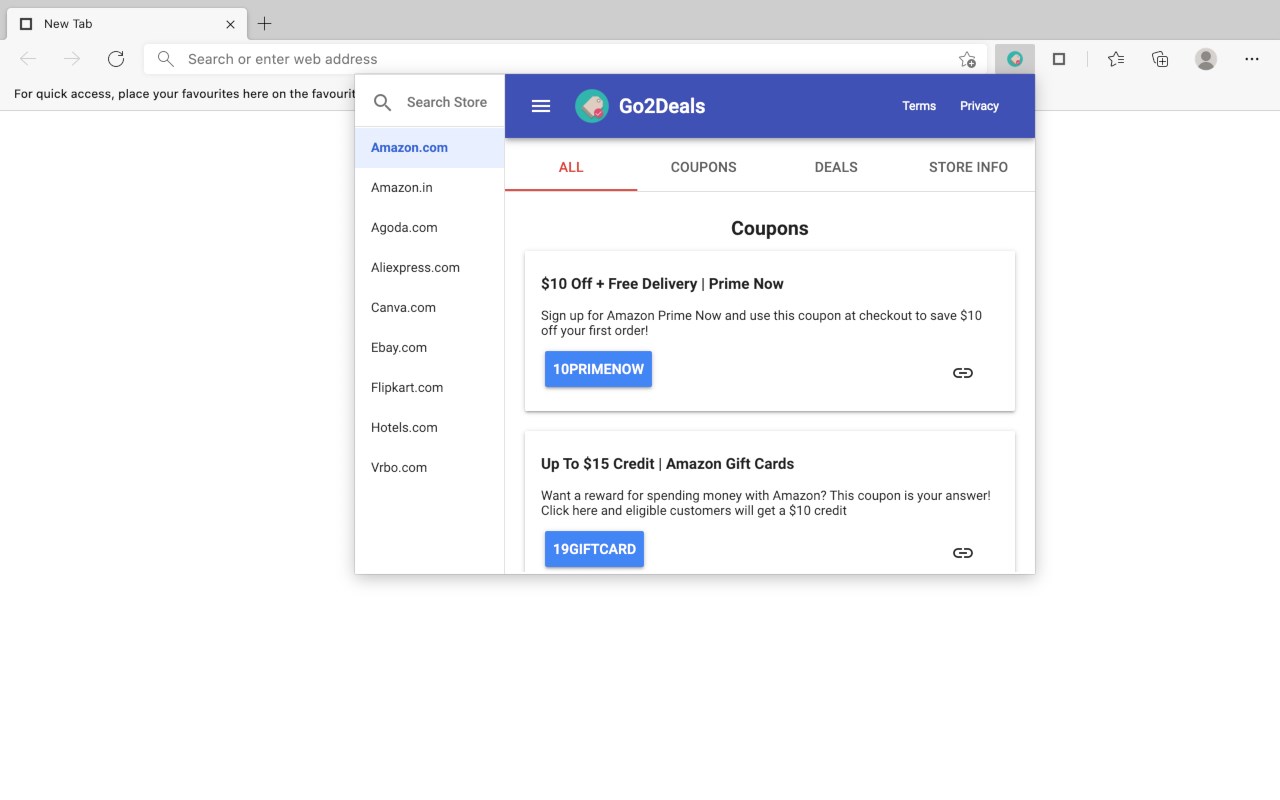Open link icon for 10PRIMENOW coupon
Screen dimensions: 1280x800
click(963, 373)
